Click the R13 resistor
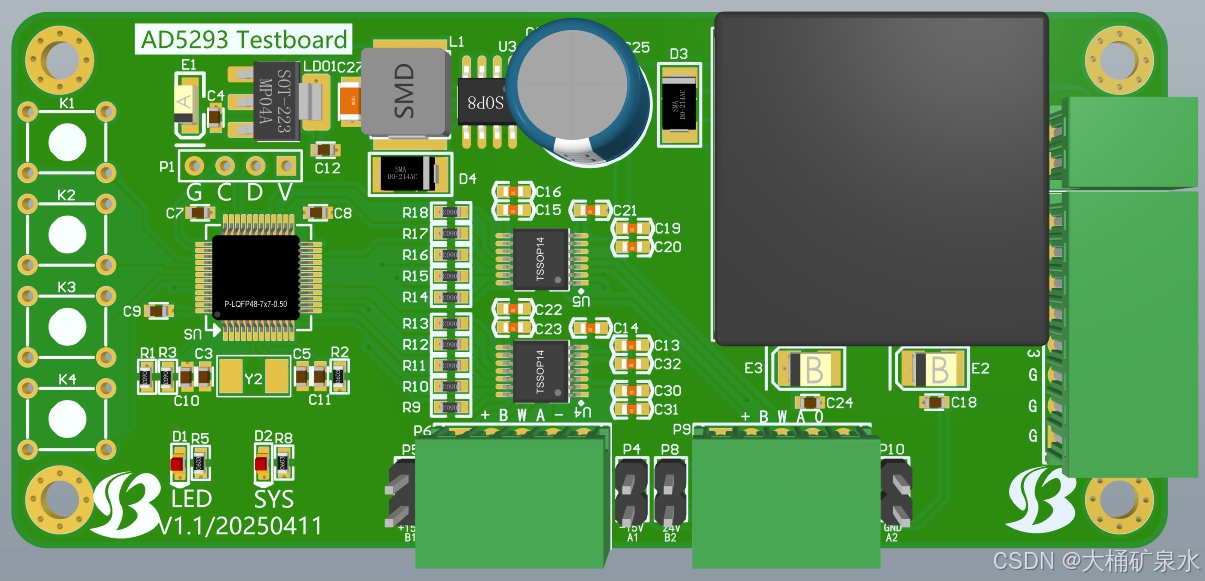Image resolution: width=1205 pixels, height=581 pixels. pos(451,324)
